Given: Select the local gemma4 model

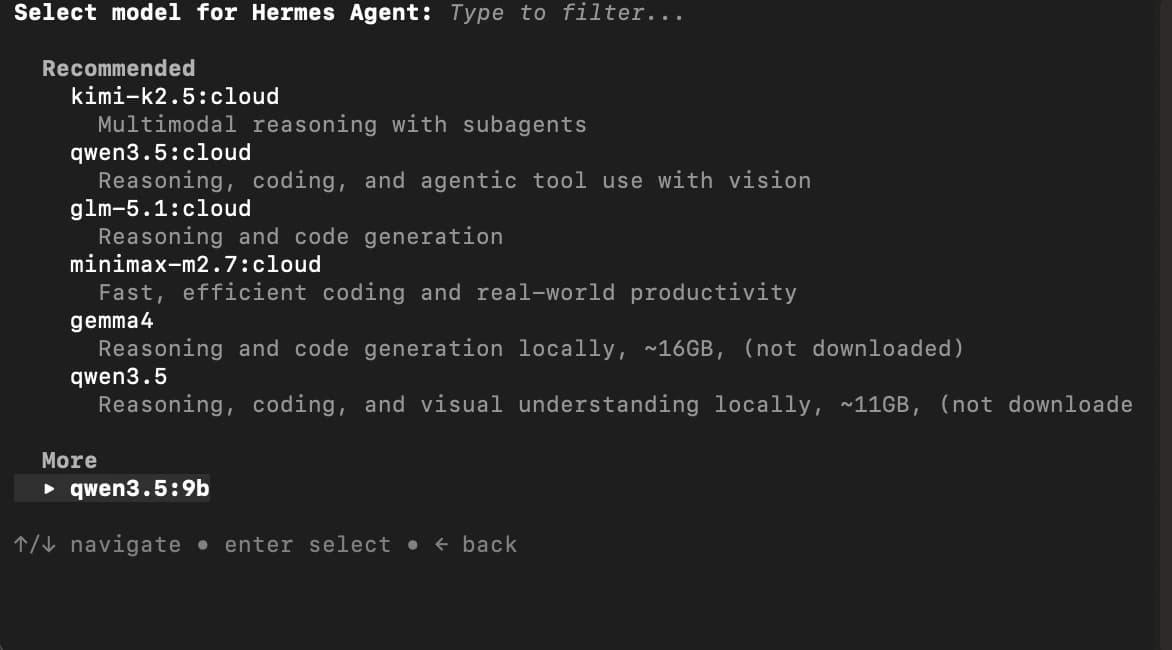Looking at the screenshot, I should pyautogui.click(x=111, y=320).
